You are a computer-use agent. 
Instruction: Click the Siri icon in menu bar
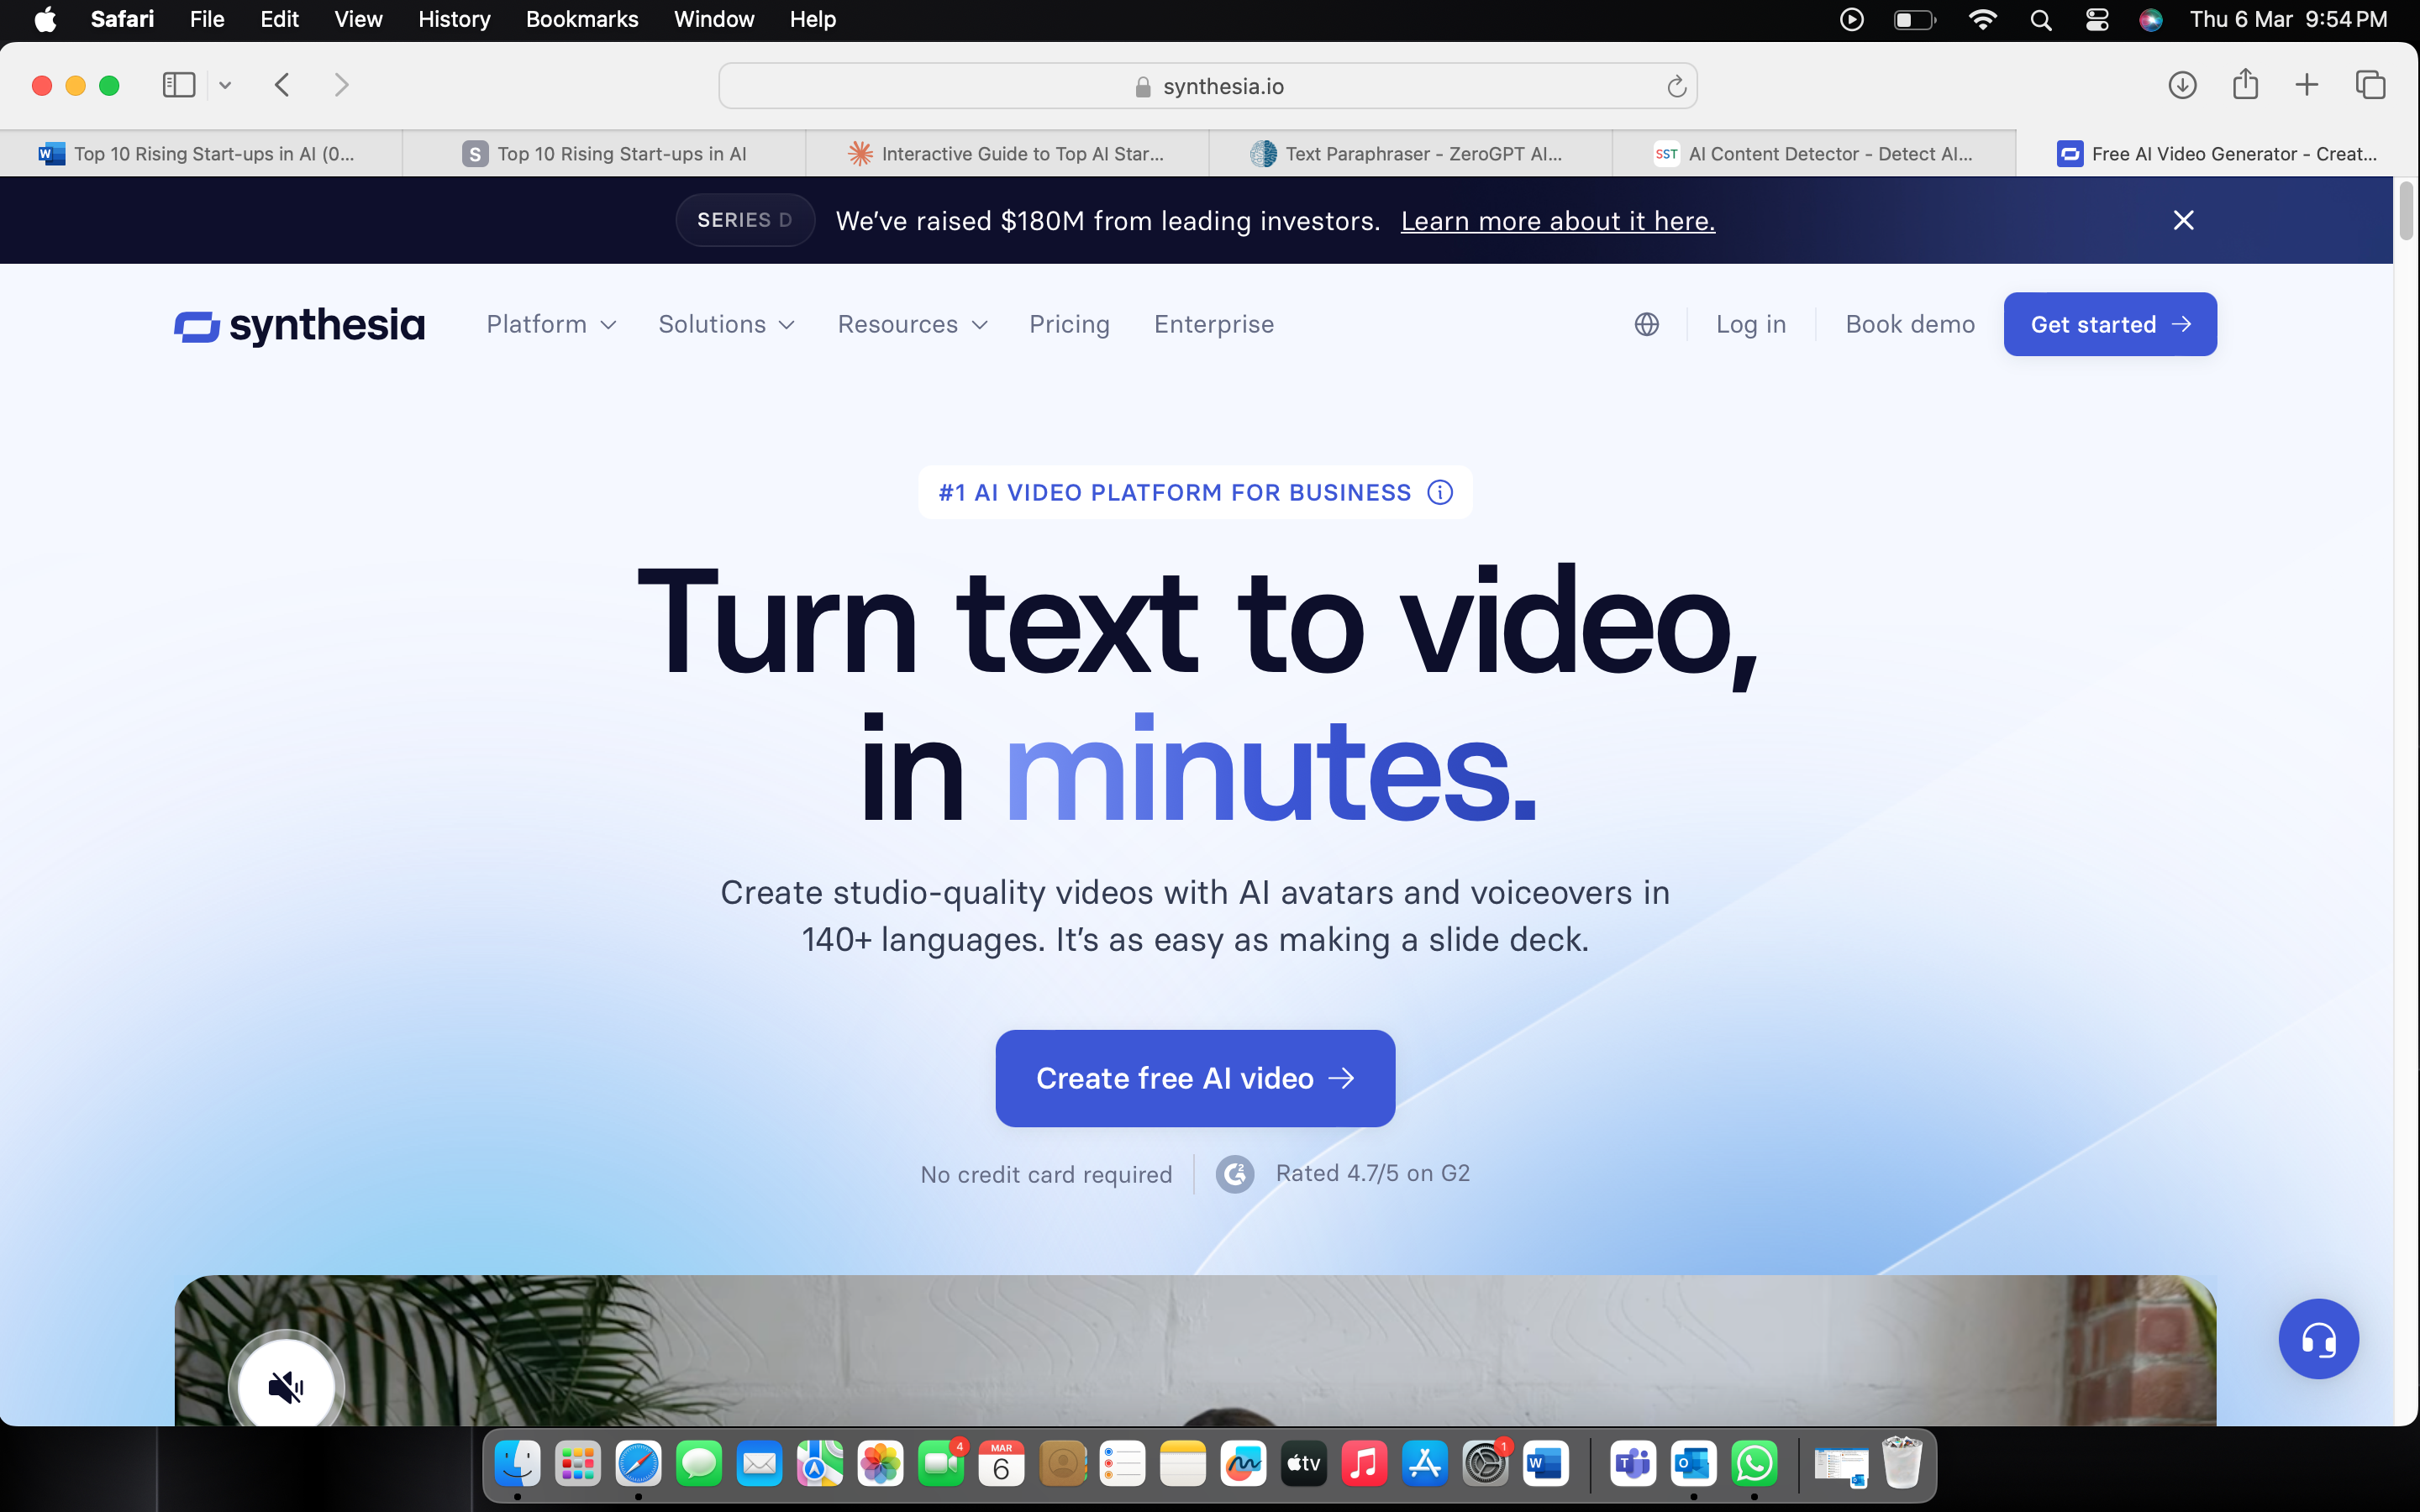(2151, 20)
